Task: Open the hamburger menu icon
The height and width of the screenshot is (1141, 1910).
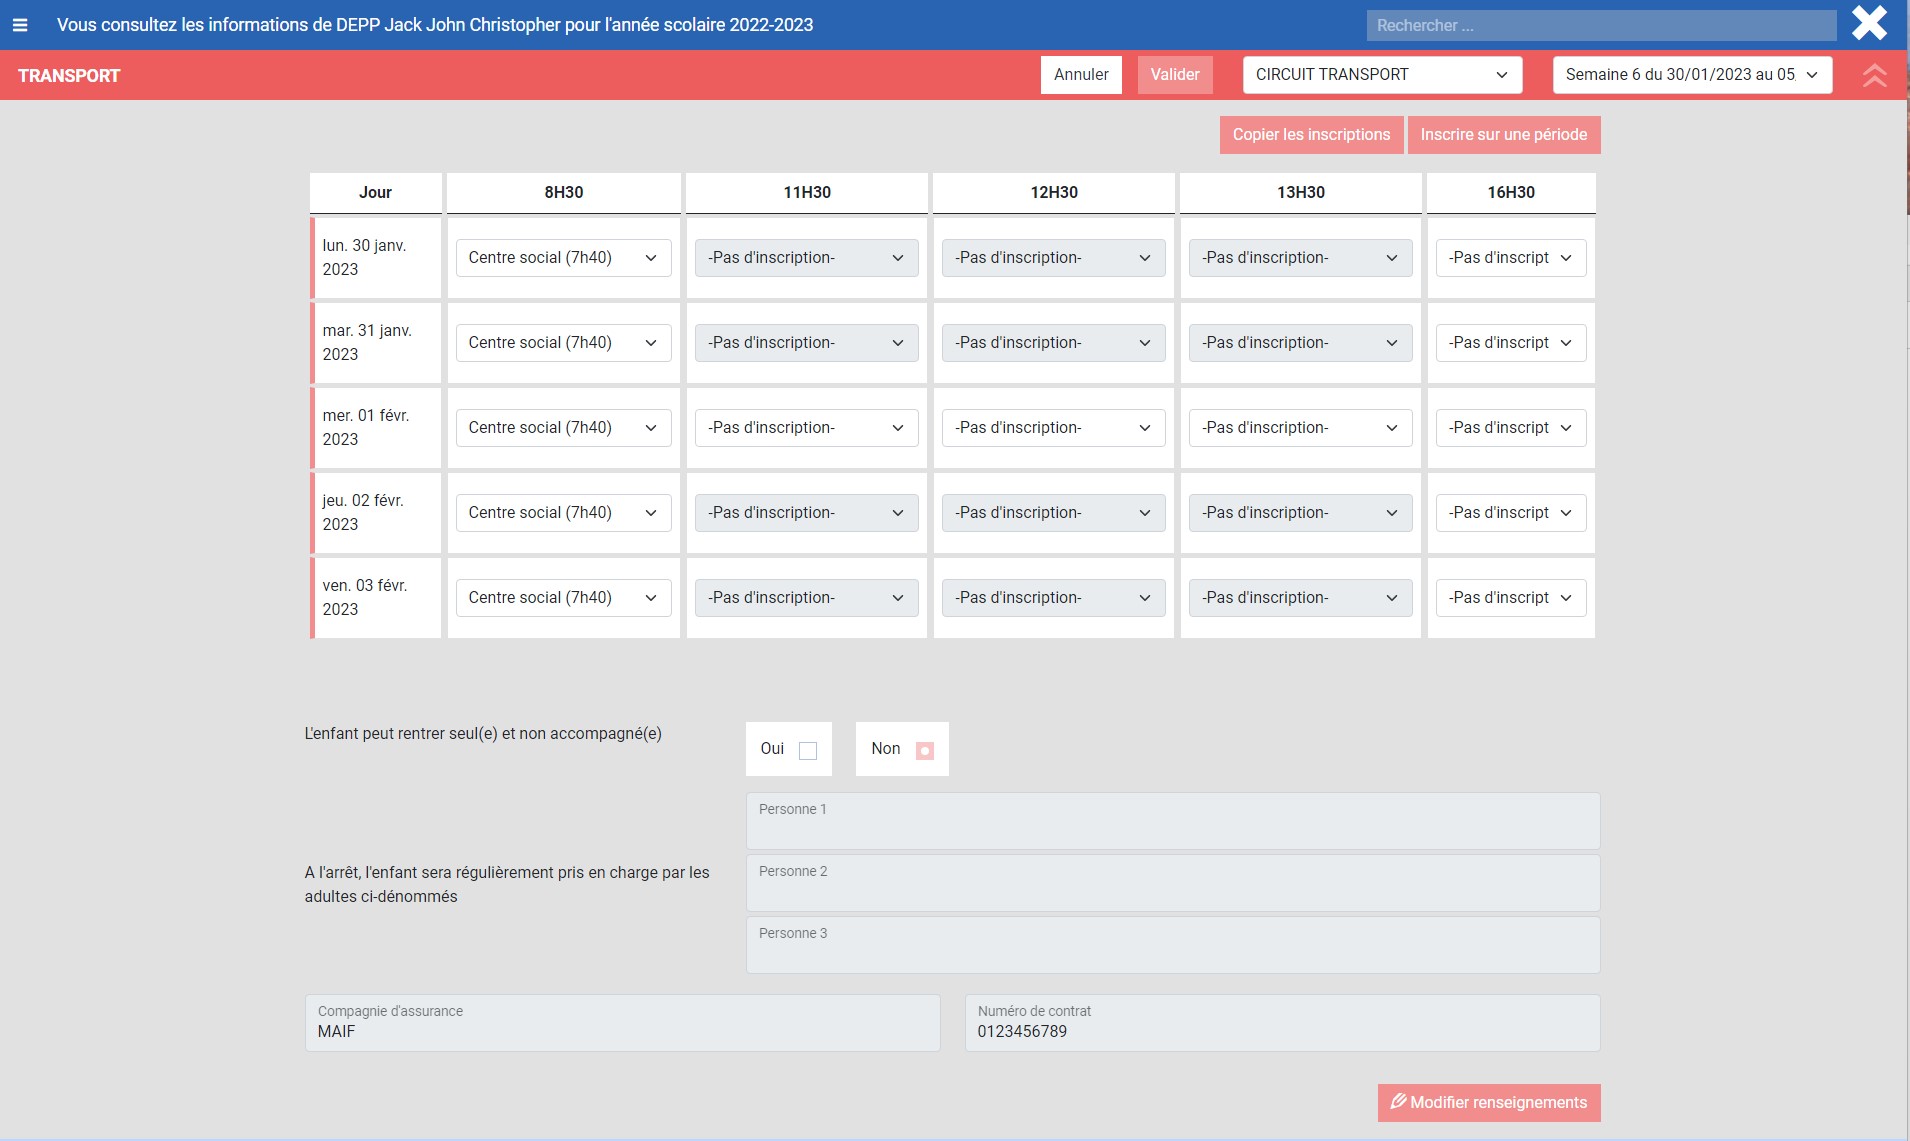Action: point(20,25)
